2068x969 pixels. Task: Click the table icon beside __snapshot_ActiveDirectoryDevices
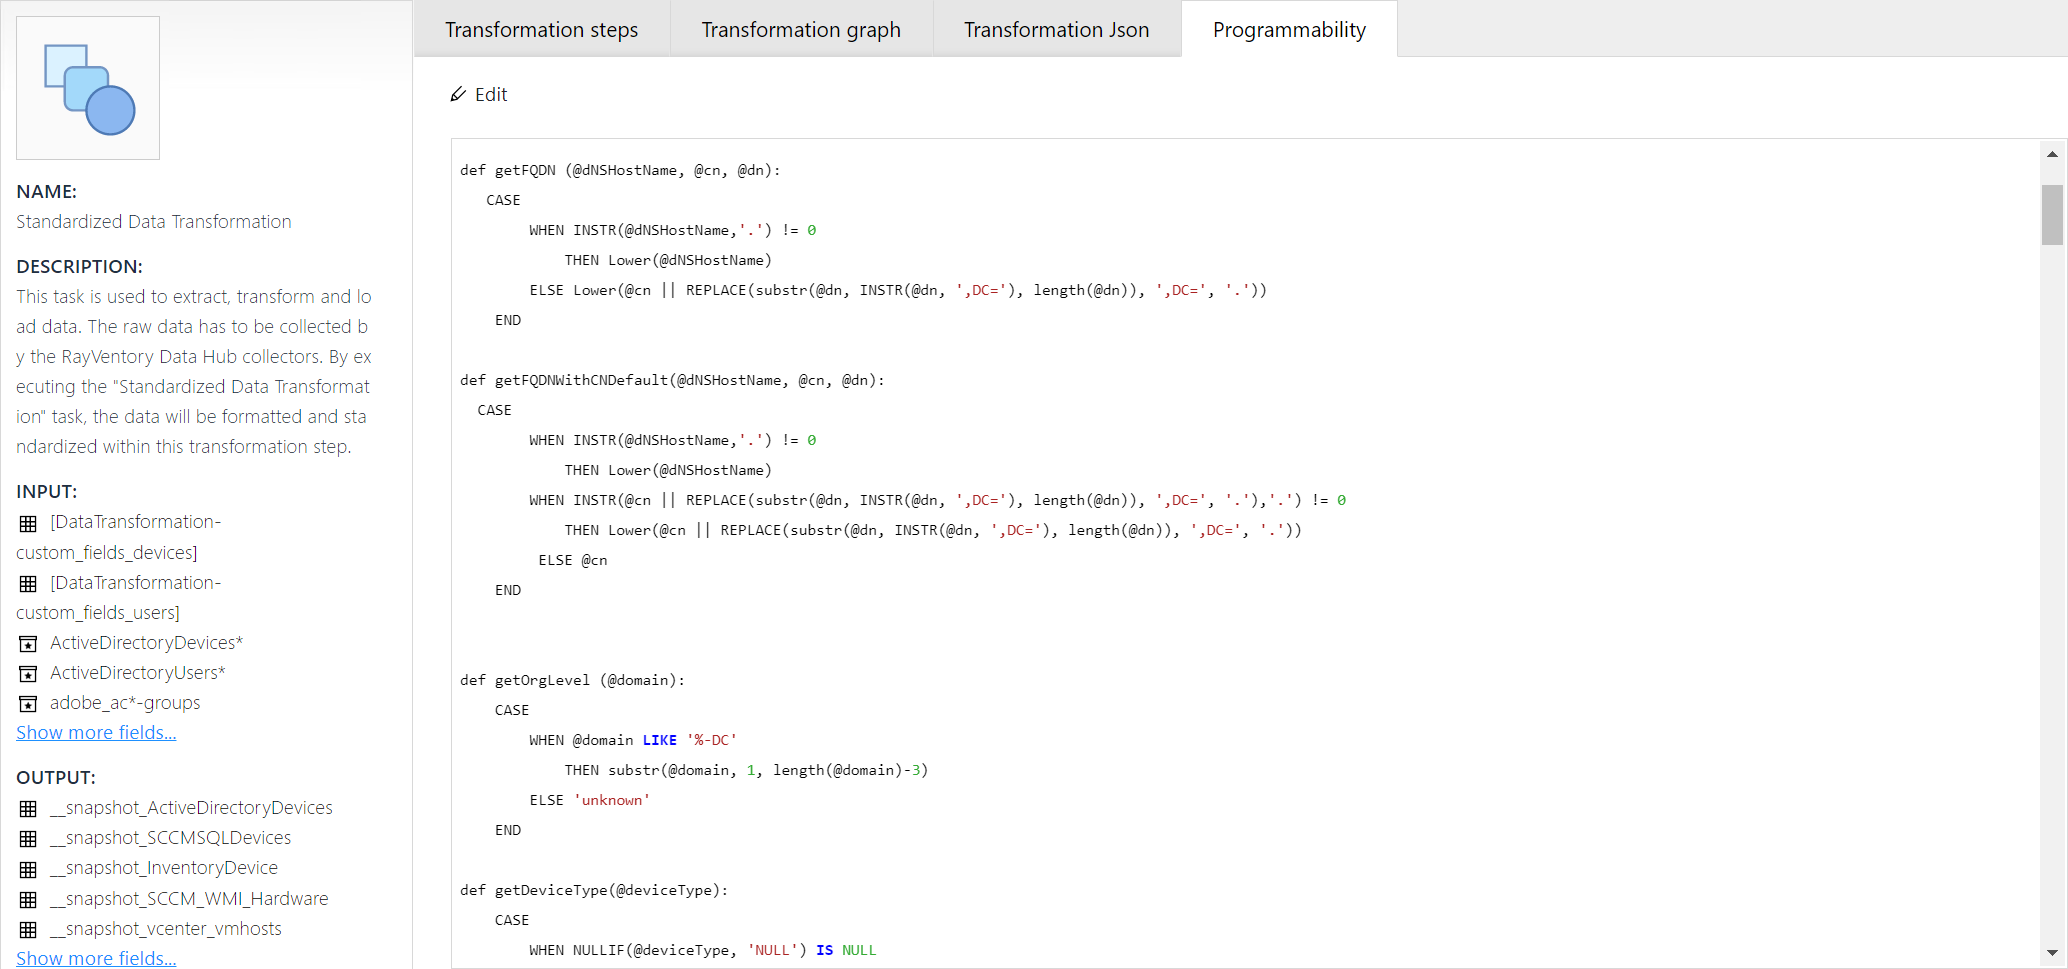[x=28, y=808]
